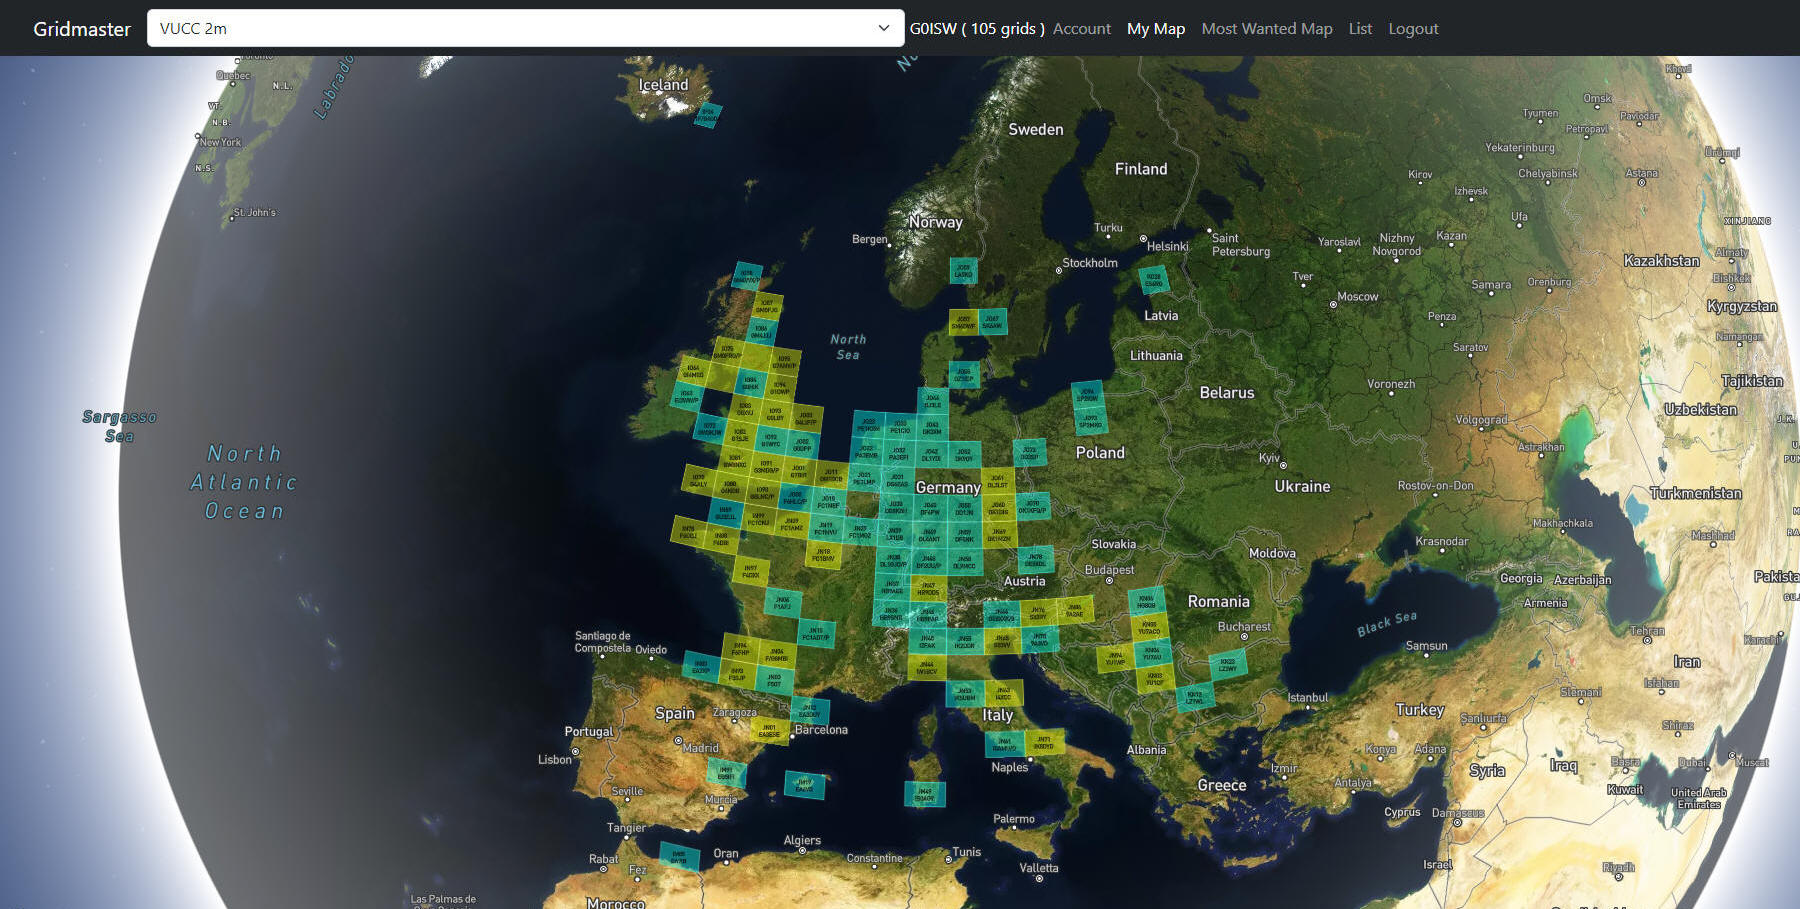Image resolution: width=1800 pixels, height=909 pixels.
Task: Select the yellow JO57 grid square on Sweden's west coast
Action: (x=963, y=323)
